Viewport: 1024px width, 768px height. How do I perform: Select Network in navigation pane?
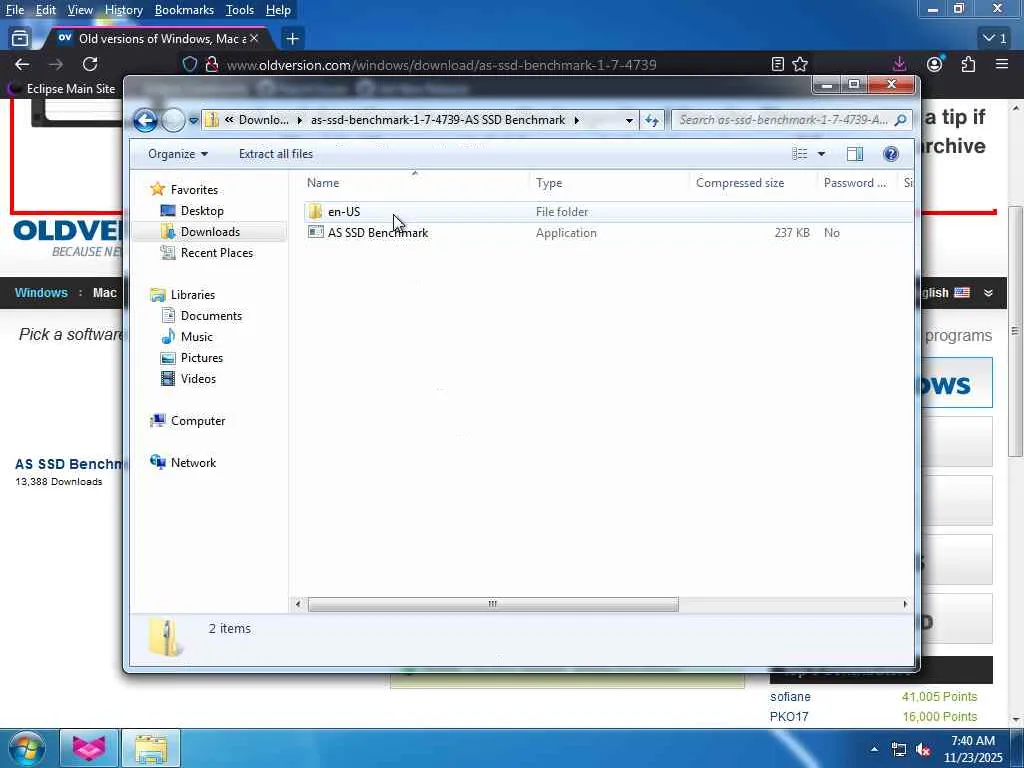pyautogui.click(x=193, y=463)
